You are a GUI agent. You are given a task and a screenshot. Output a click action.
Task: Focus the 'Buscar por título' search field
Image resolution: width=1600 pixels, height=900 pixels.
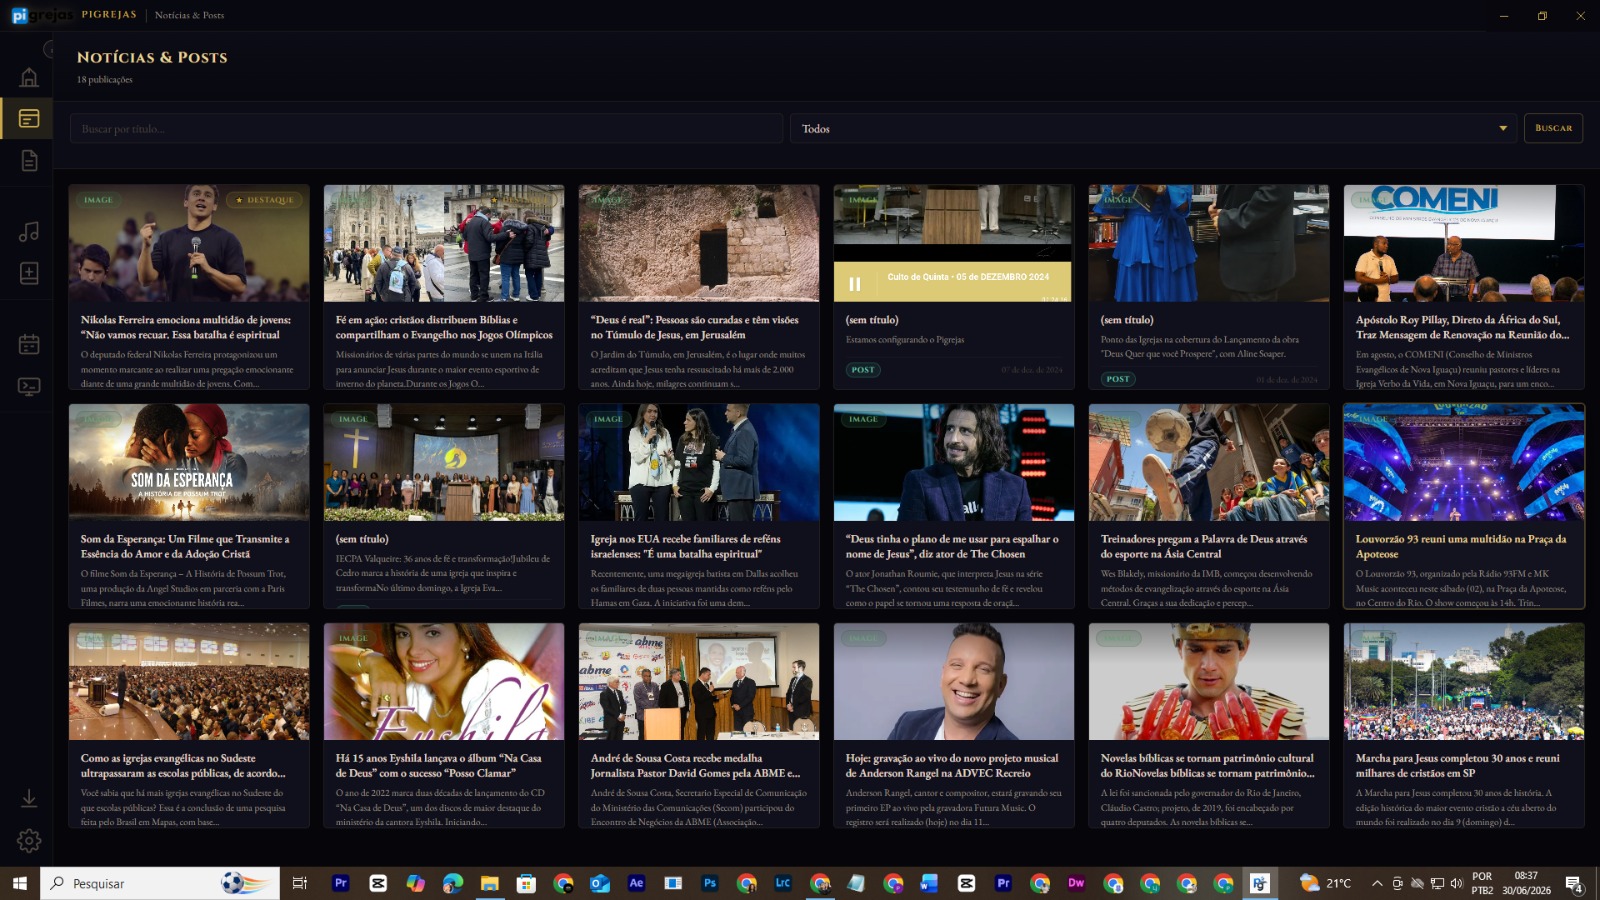[426, 128]
